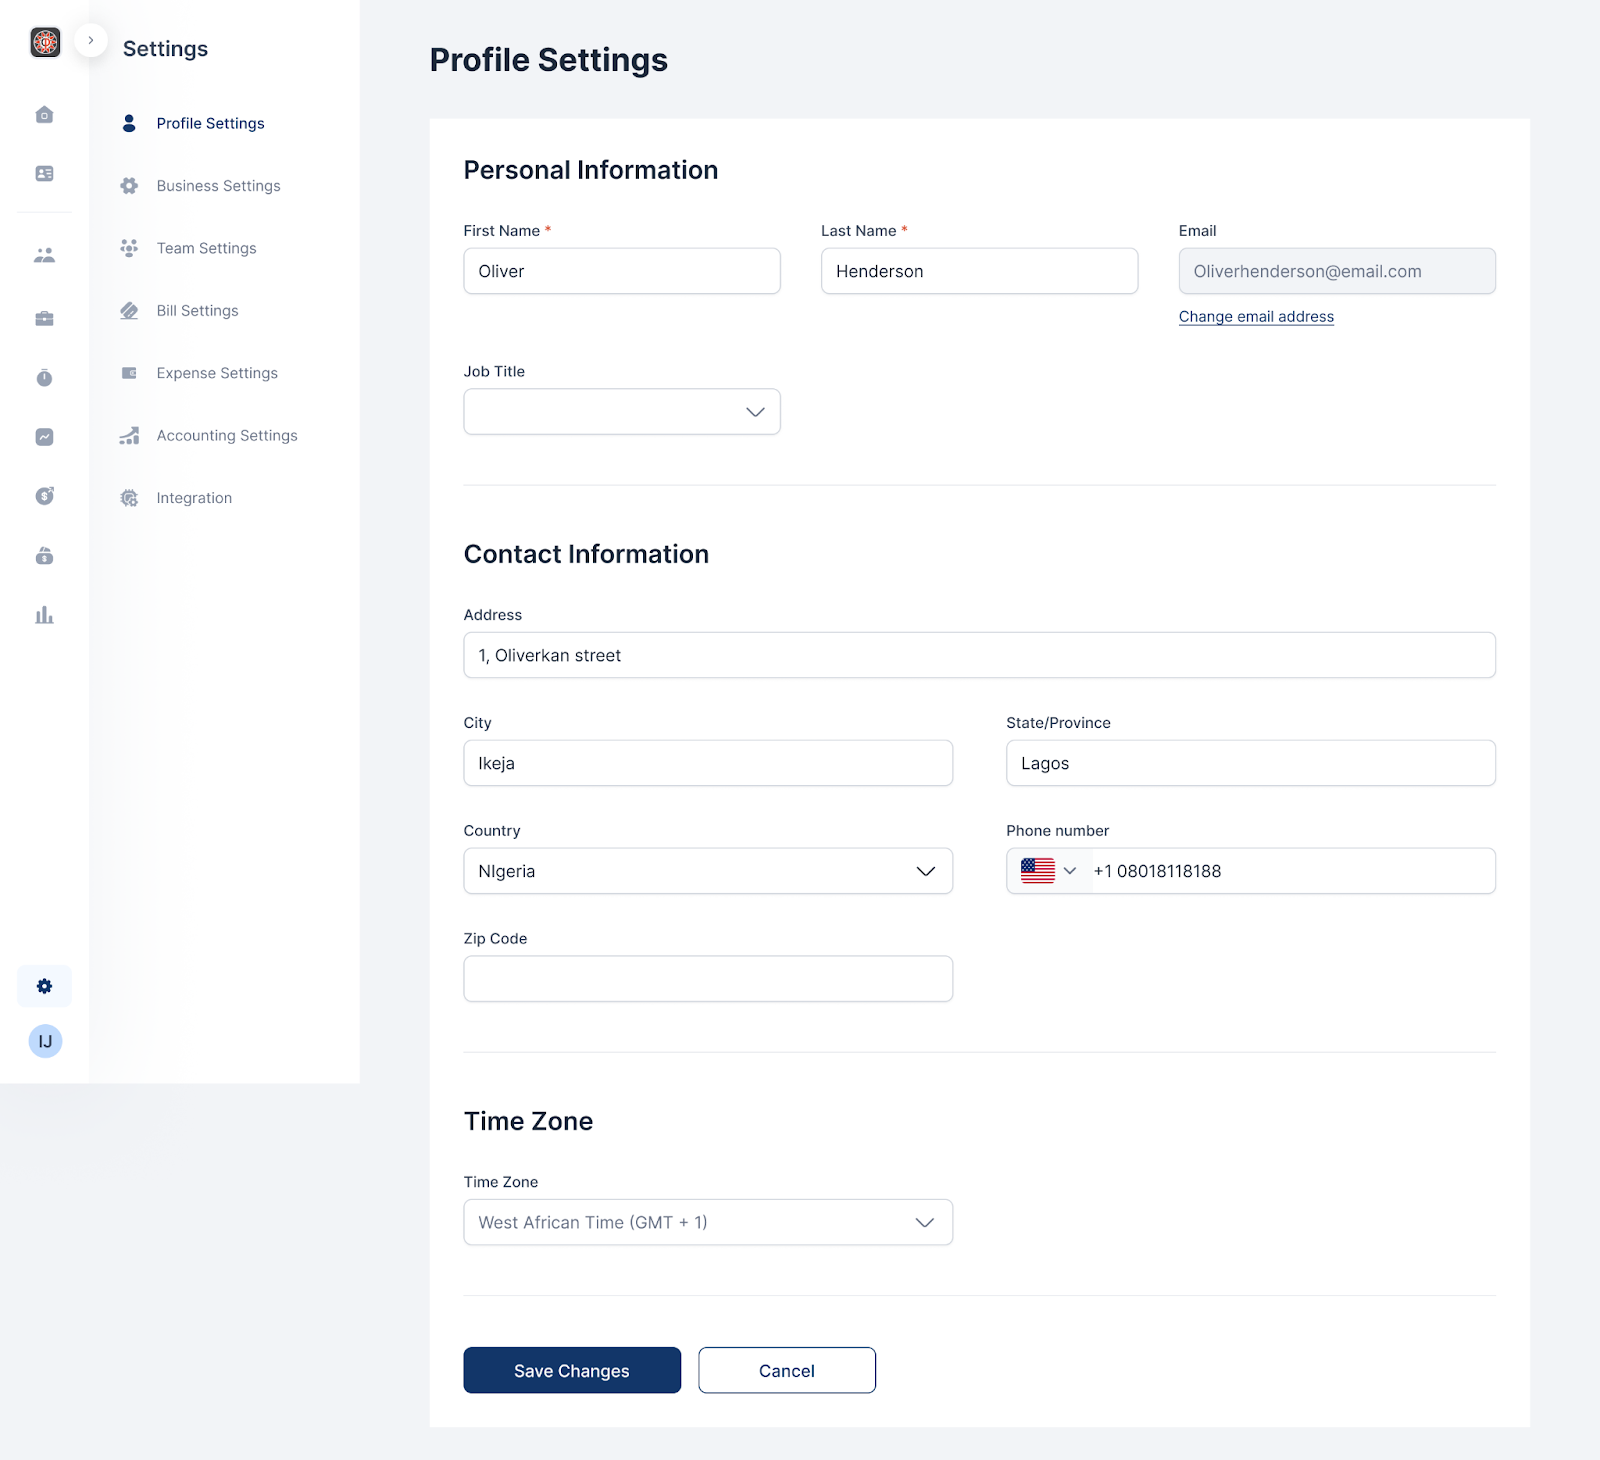The height and width of the screenshot is (1460, 1600).
Task: Click the Zip Code input field
Action: click(x=707, y=979)
